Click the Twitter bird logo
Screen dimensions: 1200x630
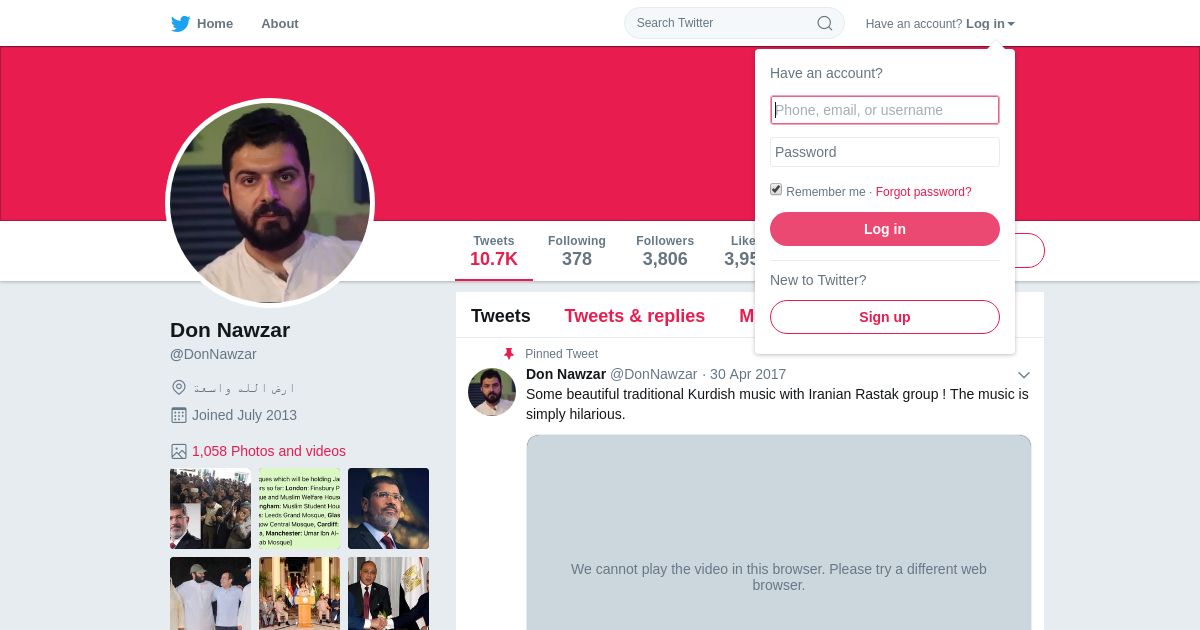(x=180, y=24)
